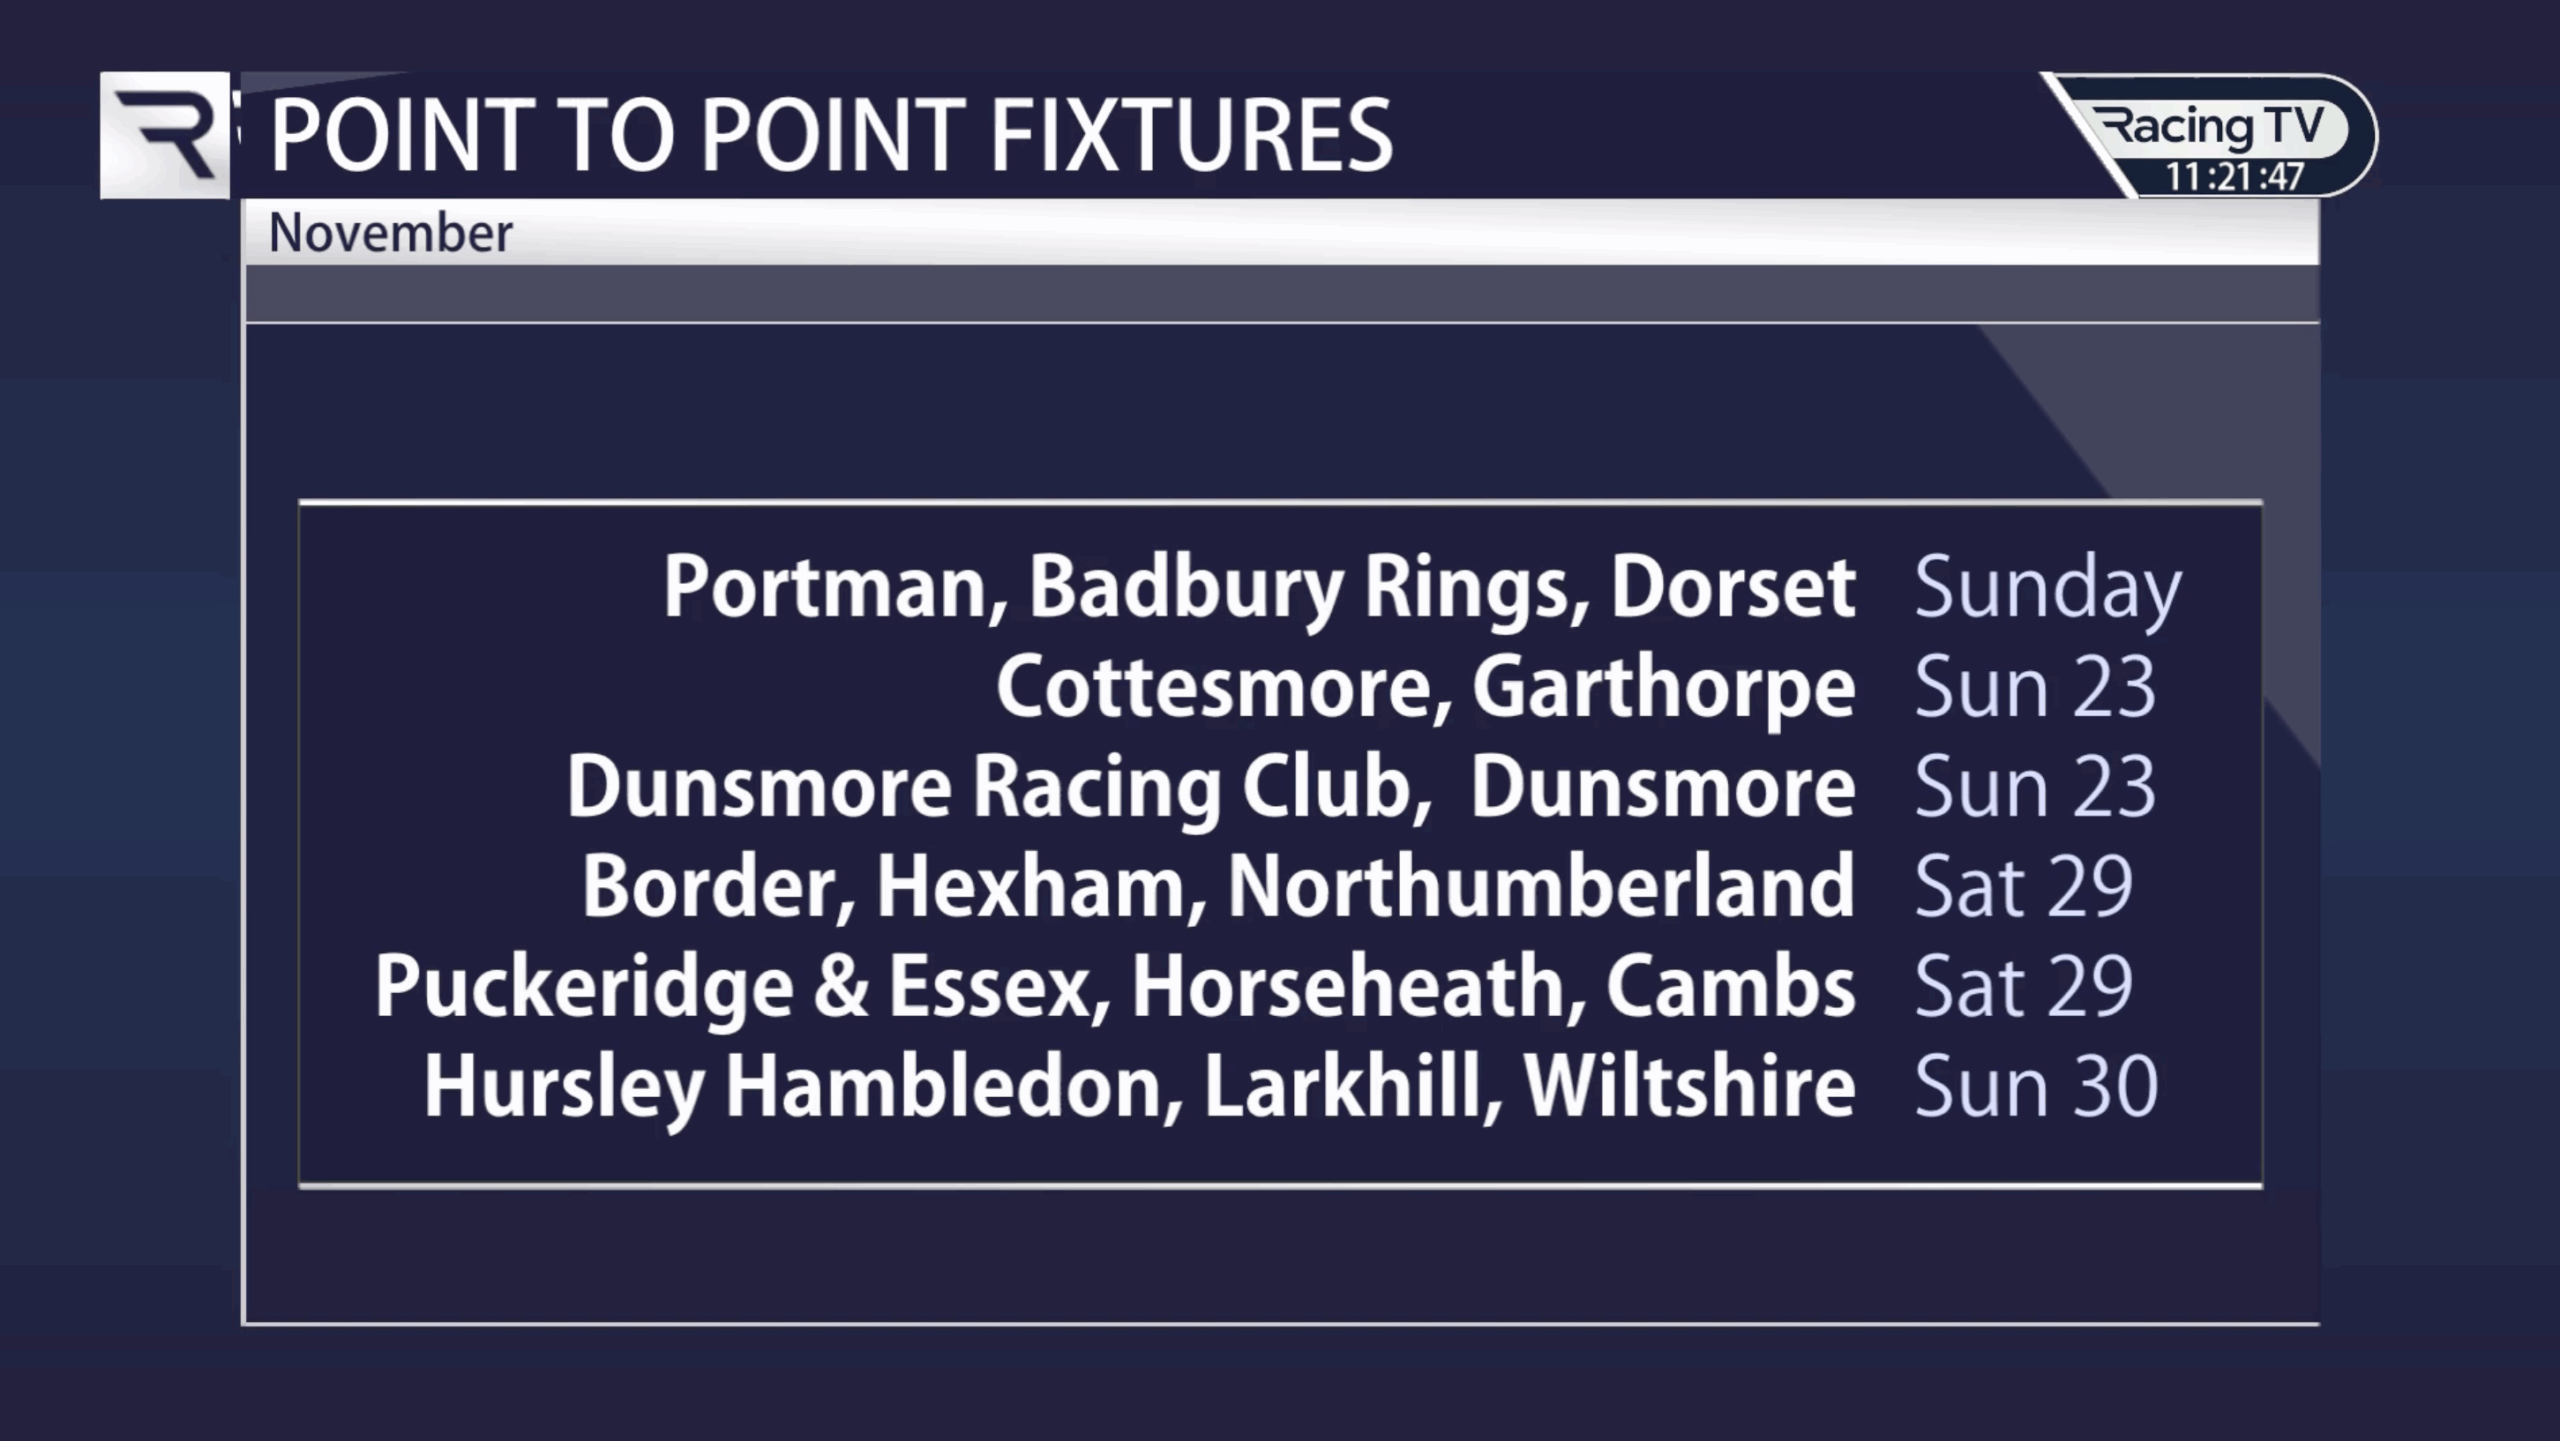Click the Sun 23 date beside Cottesmore, Garthorpe
This screenshot has width=2560, height=1441.
pos(2034,688)
